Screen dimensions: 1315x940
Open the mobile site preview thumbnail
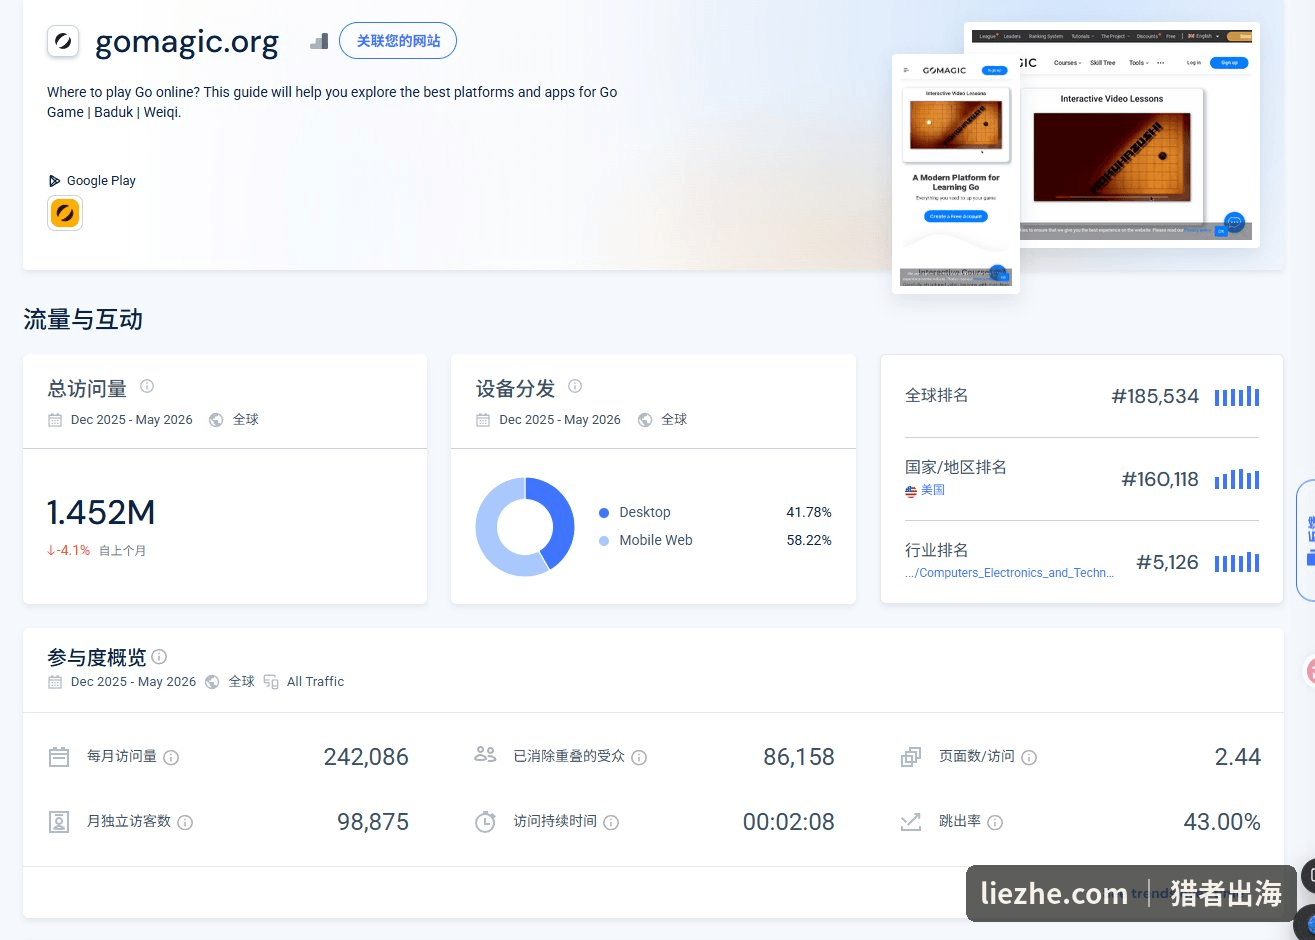956,174
